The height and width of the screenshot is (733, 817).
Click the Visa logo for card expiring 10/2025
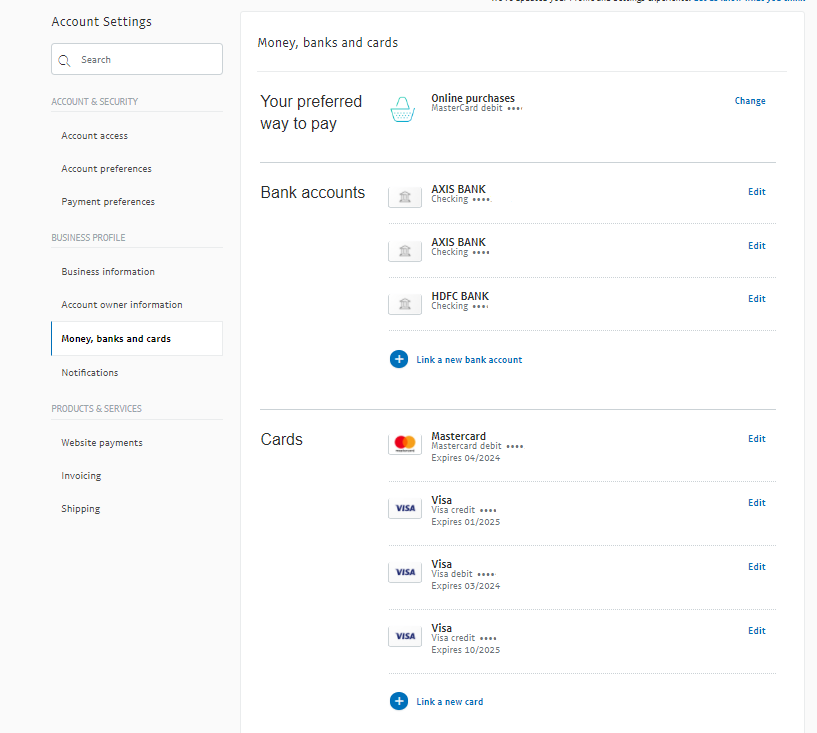pyautogui.click(x=405, y=636)
